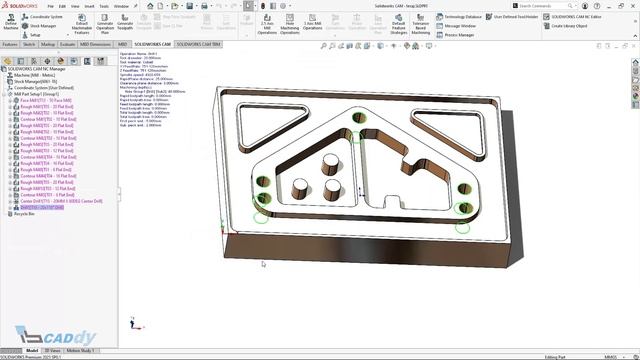
Task: Click the Print icon
Action: tap(204, 6)
